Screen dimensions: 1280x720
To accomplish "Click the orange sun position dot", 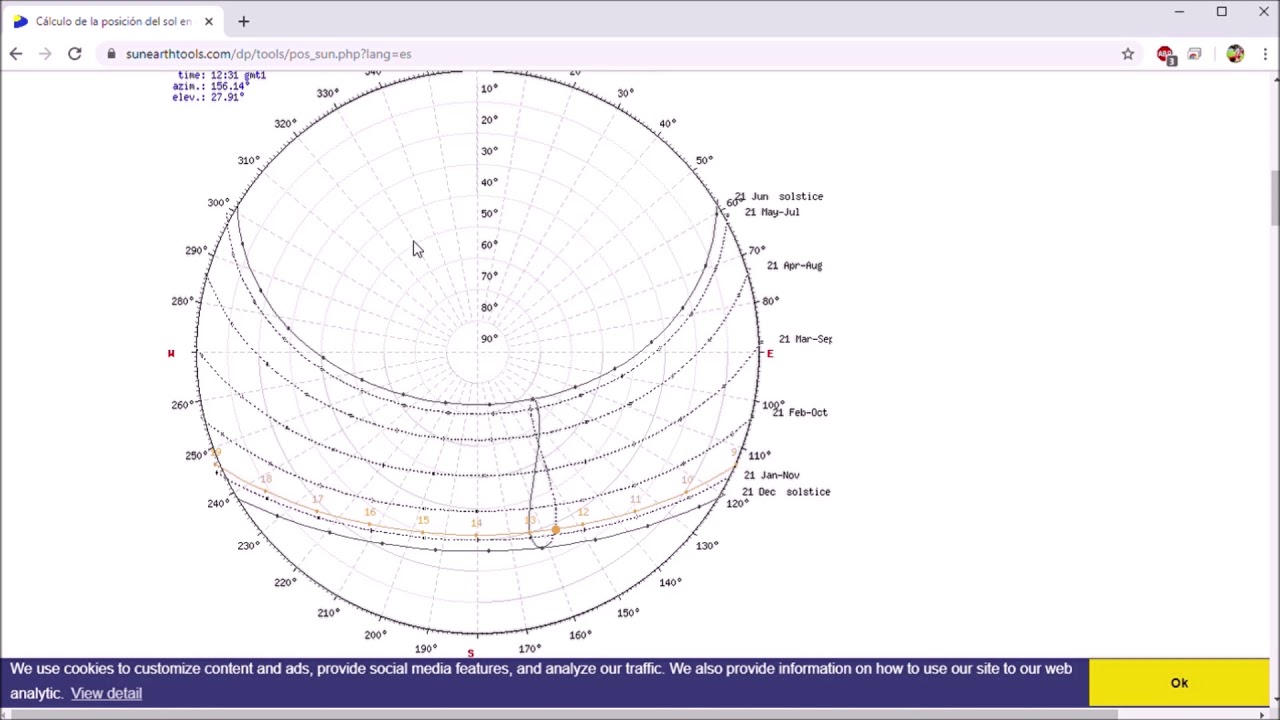I will point(556,530).
